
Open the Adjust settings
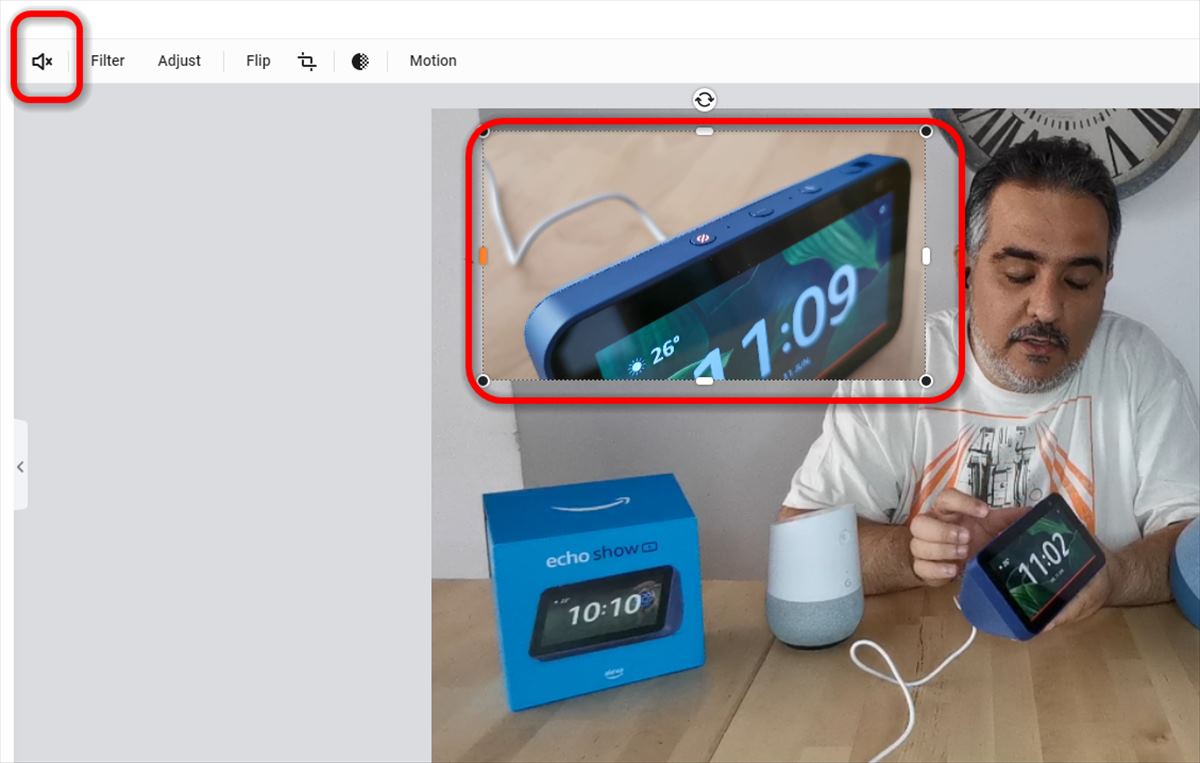pyautogui.click(x=179, y=61)
